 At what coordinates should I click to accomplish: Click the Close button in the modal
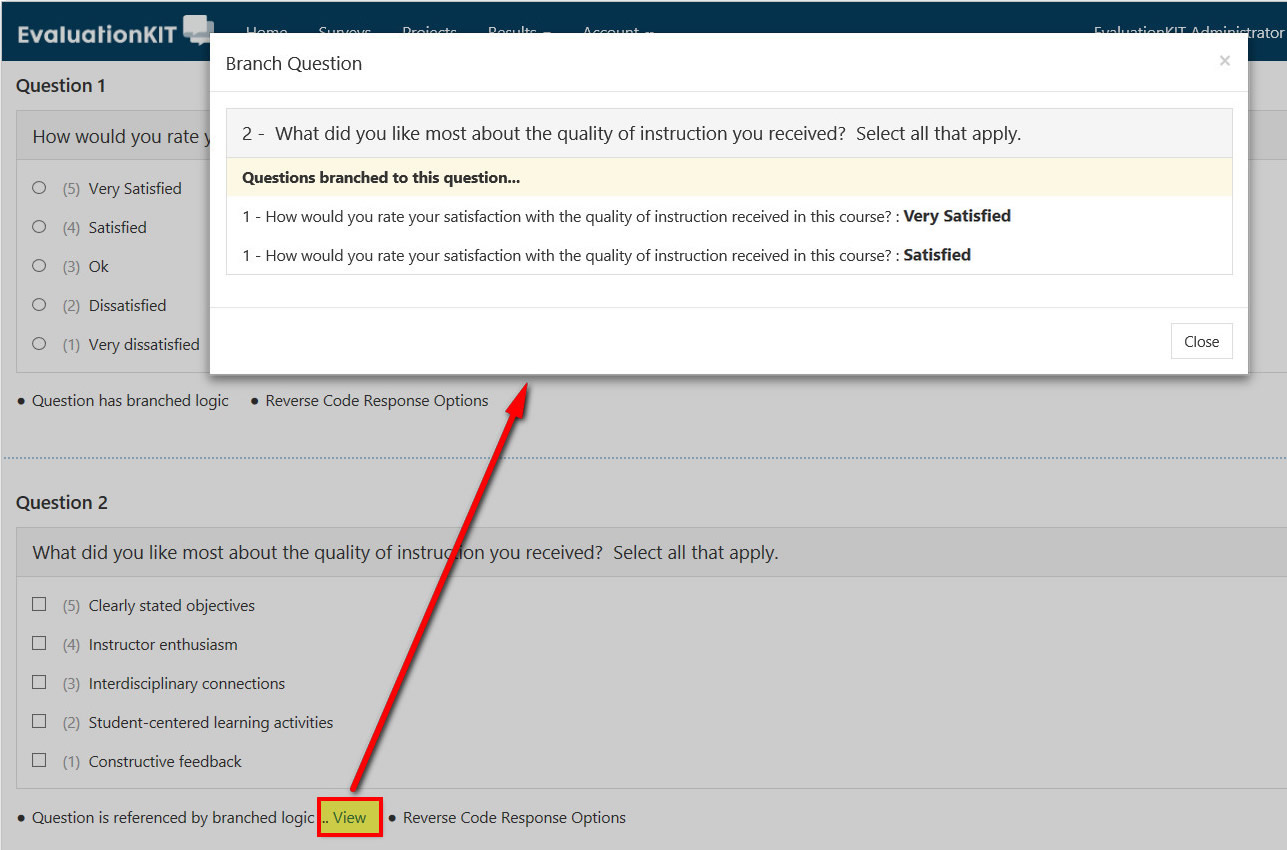(x=1201, y=340)
